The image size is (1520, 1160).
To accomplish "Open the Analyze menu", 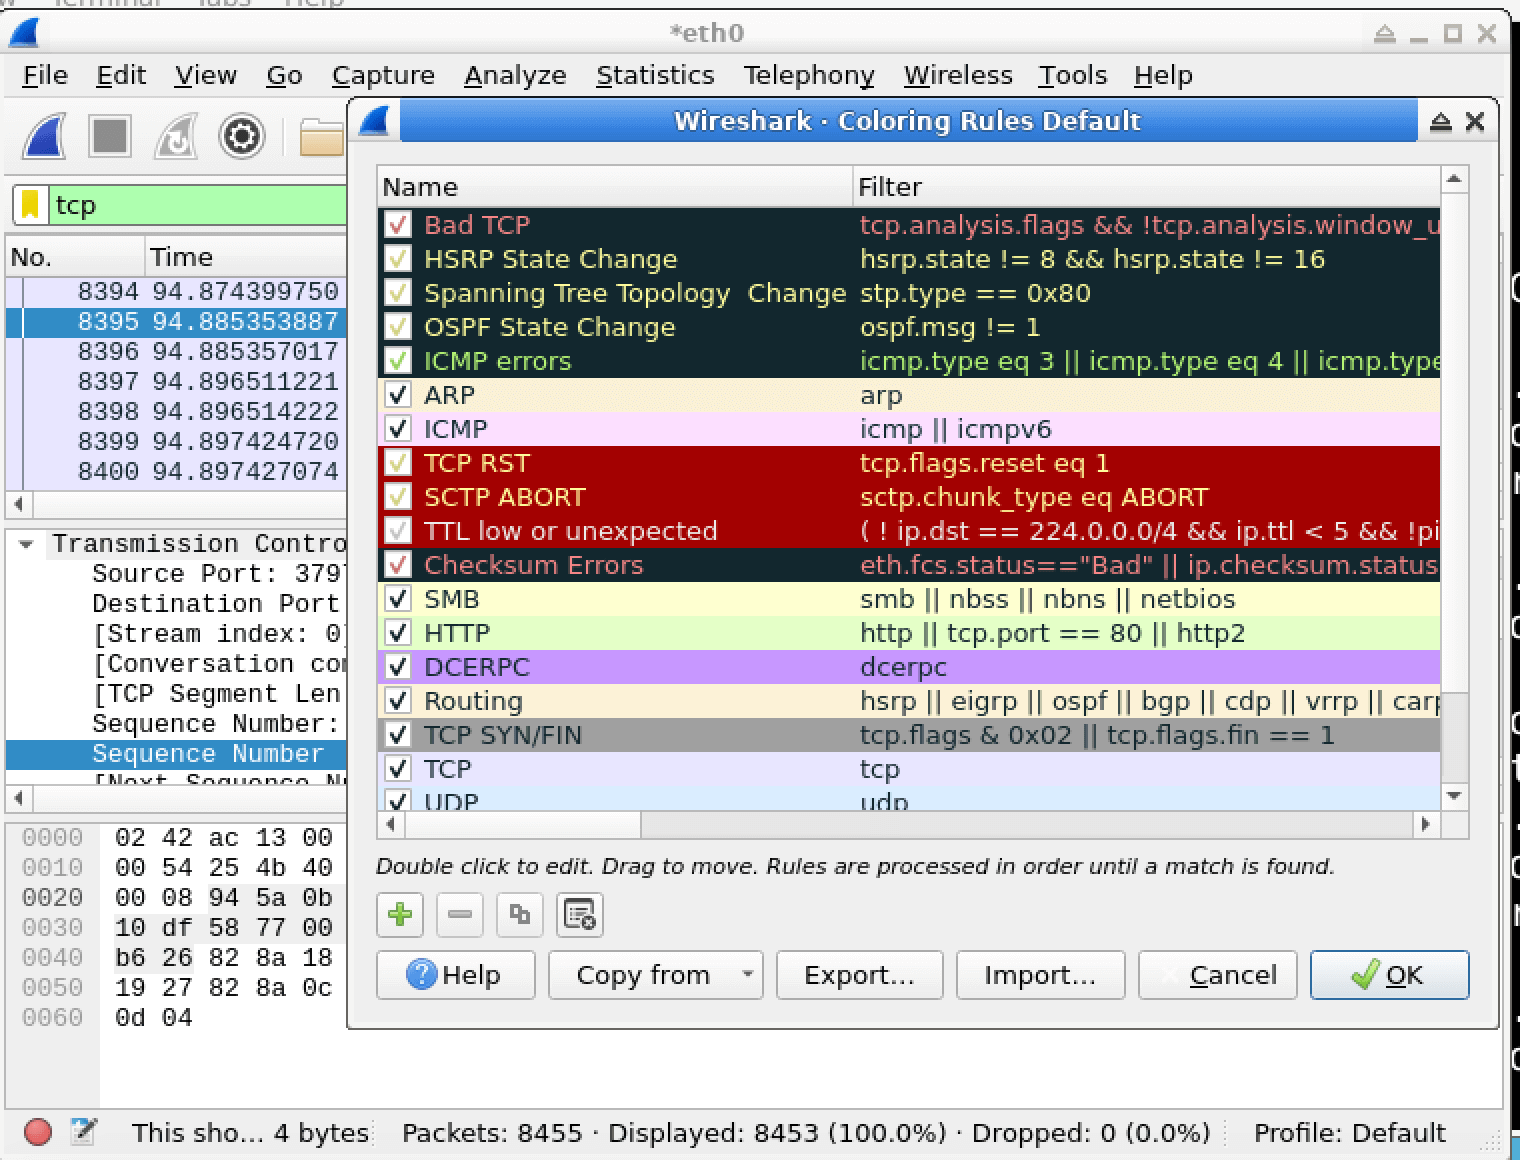I will tap(515, 75).
